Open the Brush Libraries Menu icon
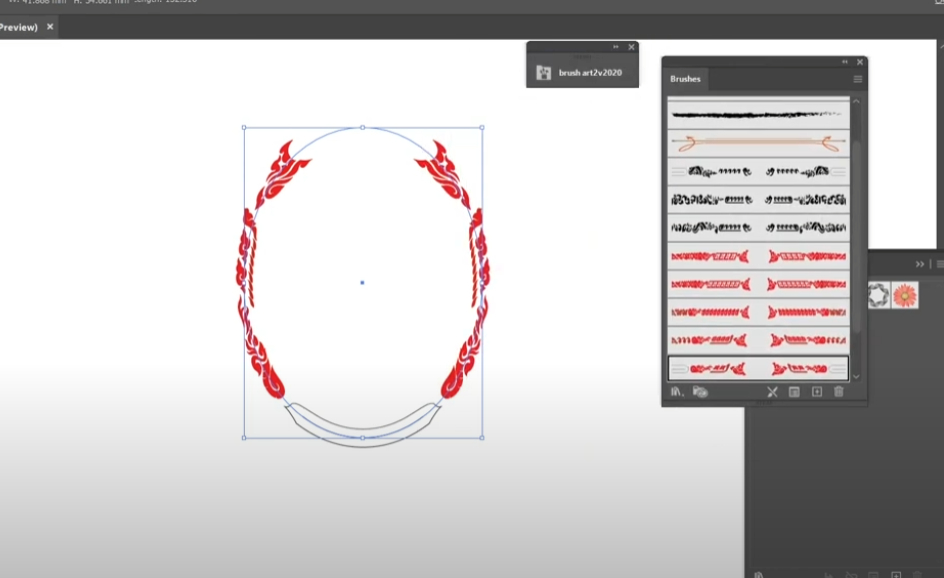This screenshot has height=578, width=944. pyautogui.click(x=677, y=392)
